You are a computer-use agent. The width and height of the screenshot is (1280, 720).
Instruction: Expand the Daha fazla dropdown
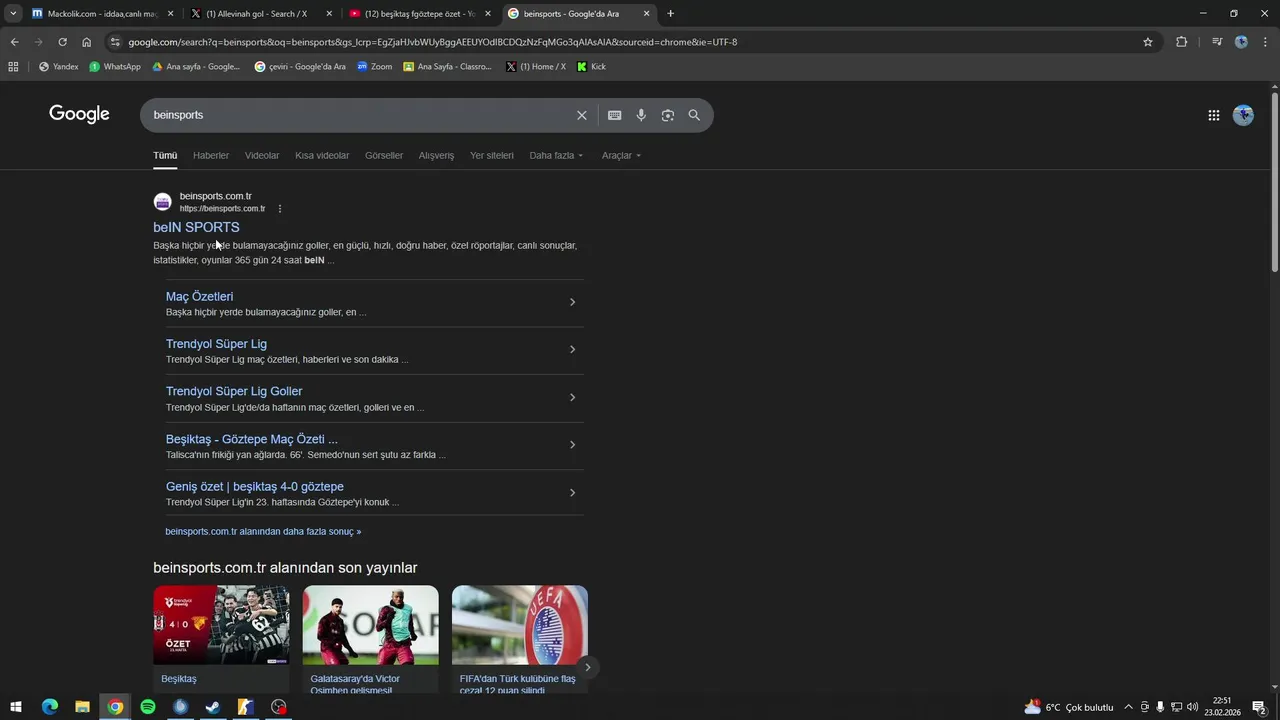(556, 155)
